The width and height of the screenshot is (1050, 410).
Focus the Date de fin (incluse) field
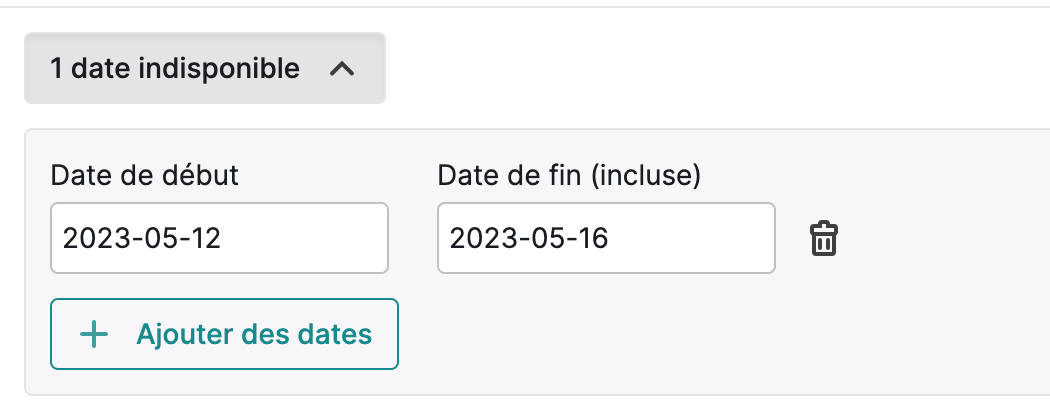[x=607, y=238]
